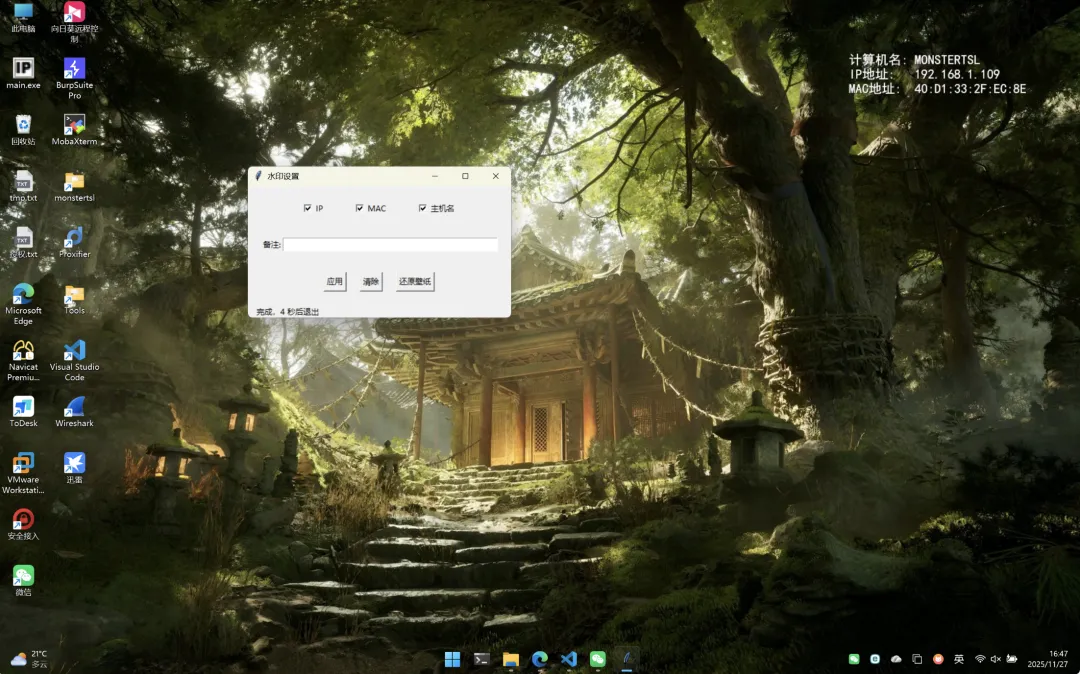Open Edge from the taskbar
The image size is (1080, 674).
(539, 659)
